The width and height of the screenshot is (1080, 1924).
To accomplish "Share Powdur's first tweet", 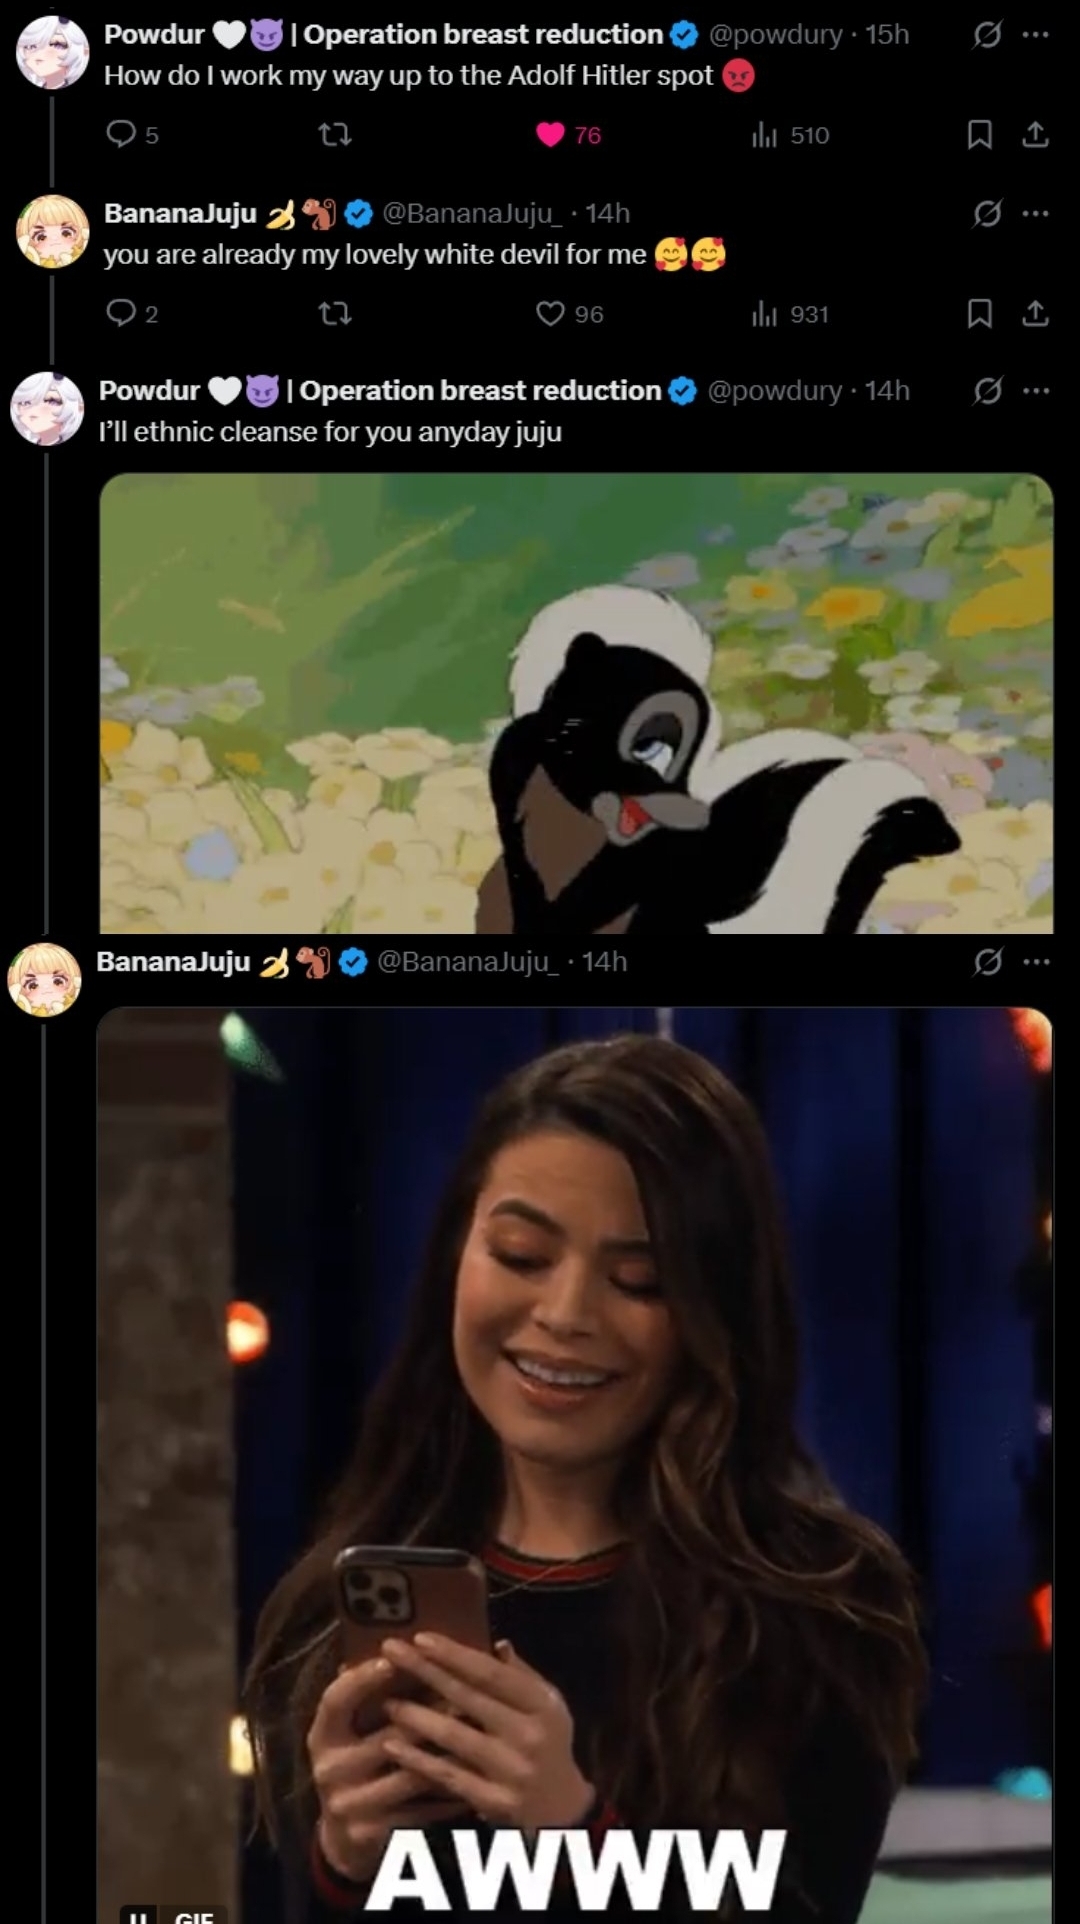I will tap(1035, 134).
